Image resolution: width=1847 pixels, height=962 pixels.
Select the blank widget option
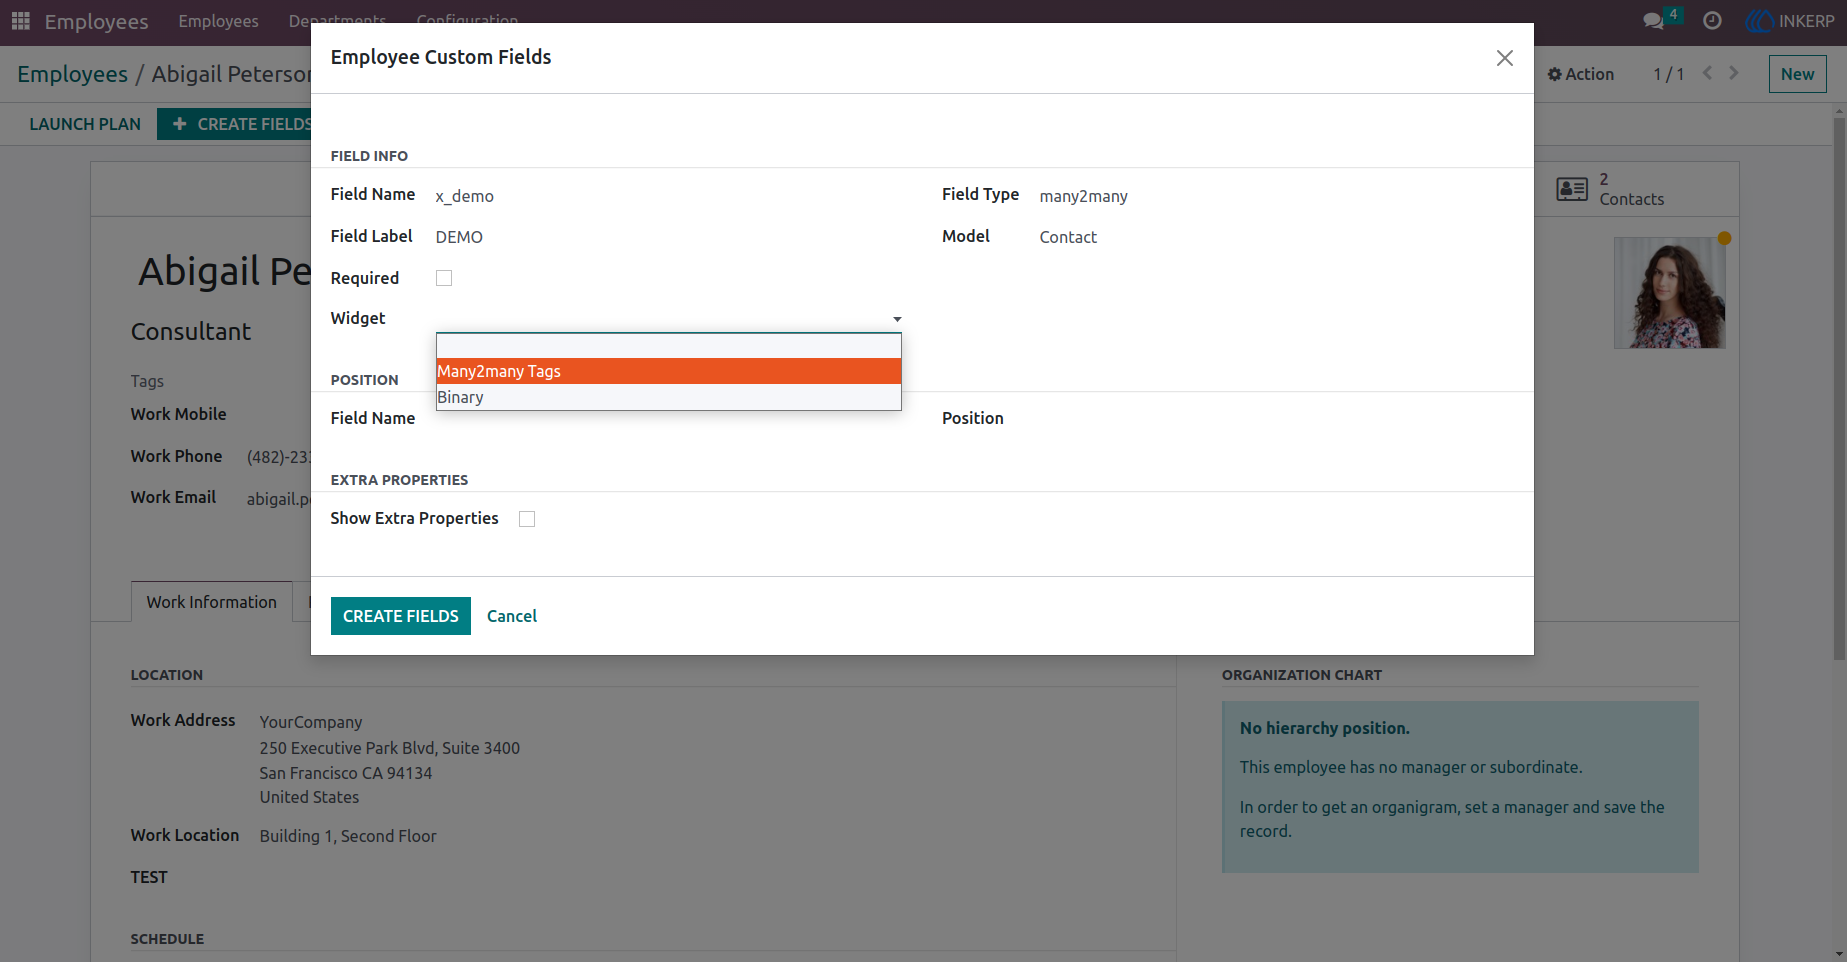669,346
